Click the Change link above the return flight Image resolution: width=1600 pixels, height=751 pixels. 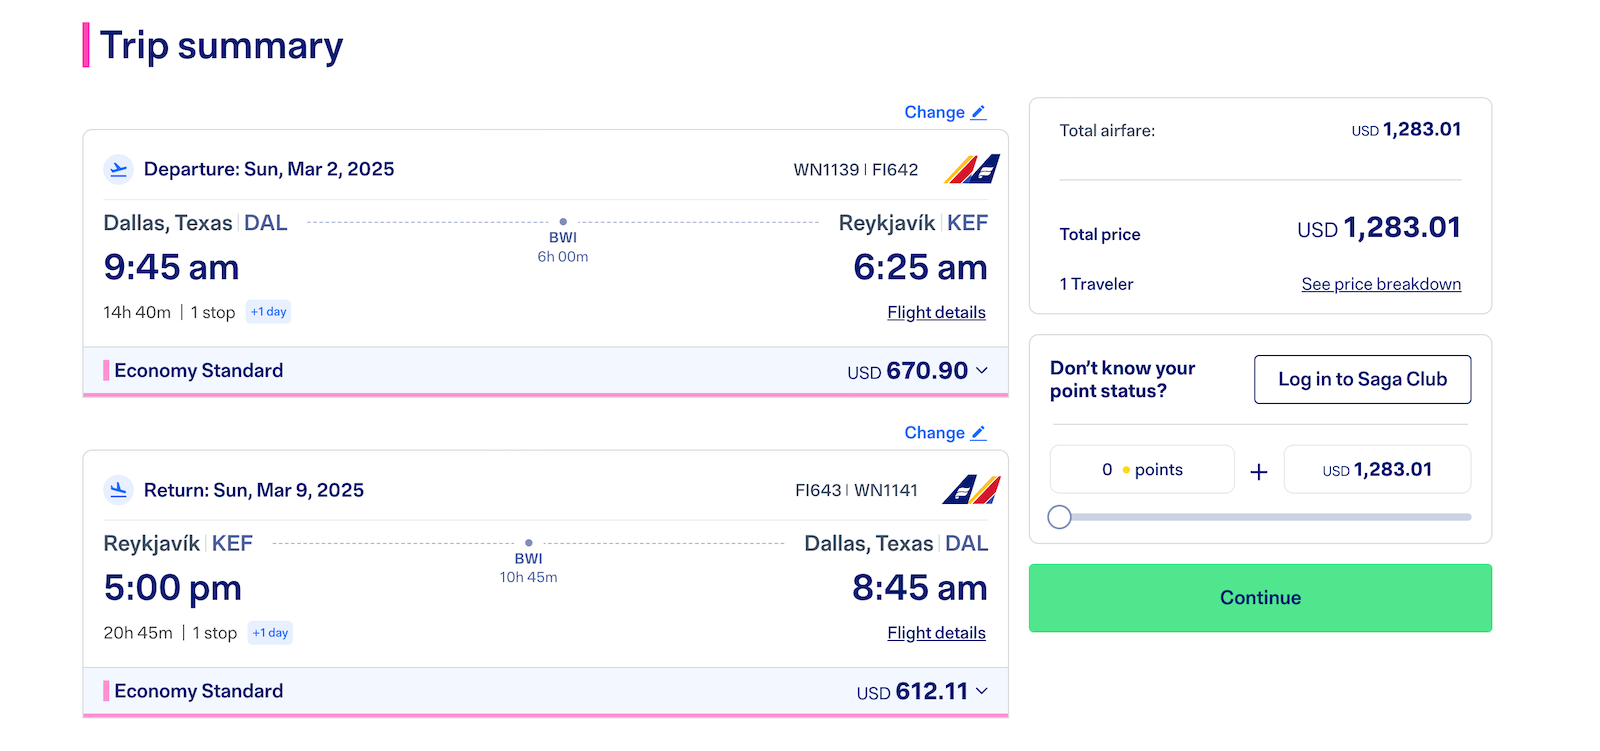click(x=934, y=433)
